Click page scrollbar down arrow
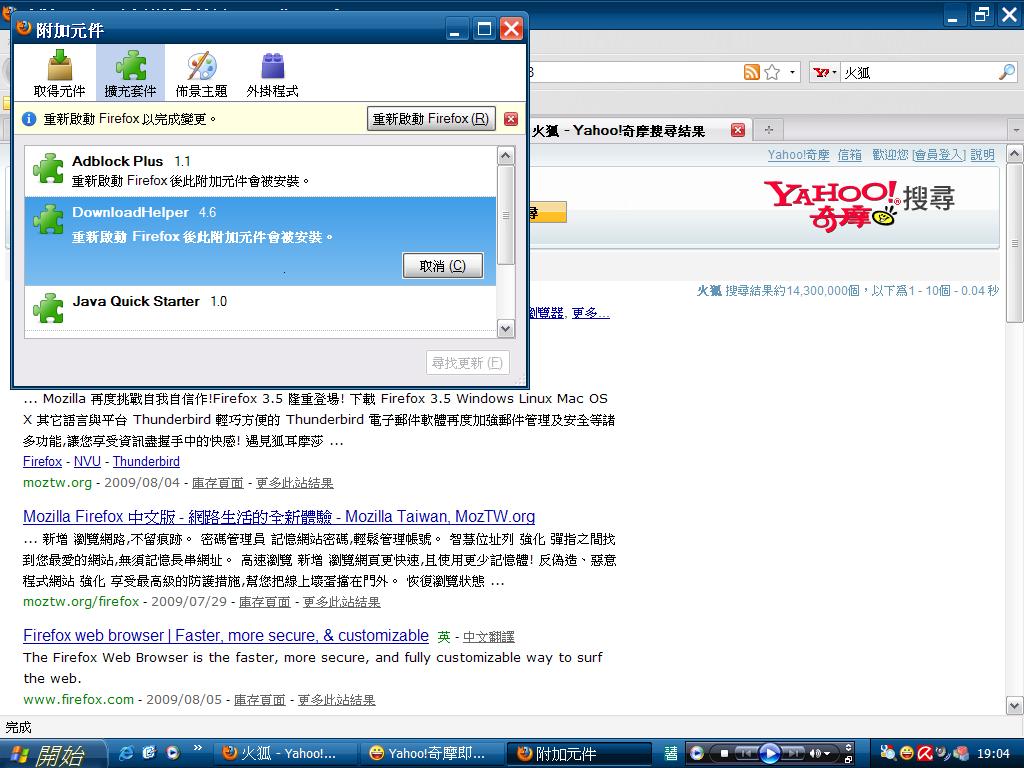This screenshot has width=1024, height=768. point(1015,705)
